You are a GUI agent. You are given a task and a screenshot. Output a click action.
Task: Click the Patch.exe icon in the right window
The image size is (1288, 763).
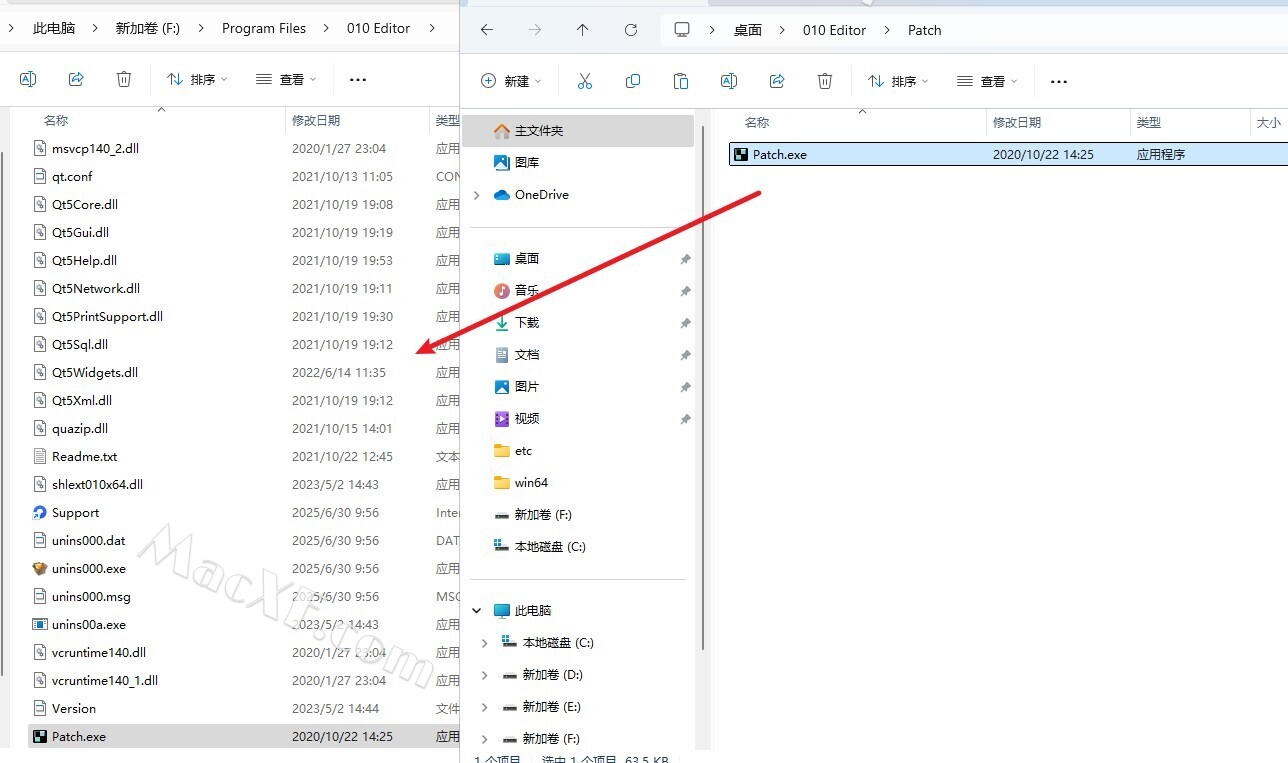click(741, 154)
